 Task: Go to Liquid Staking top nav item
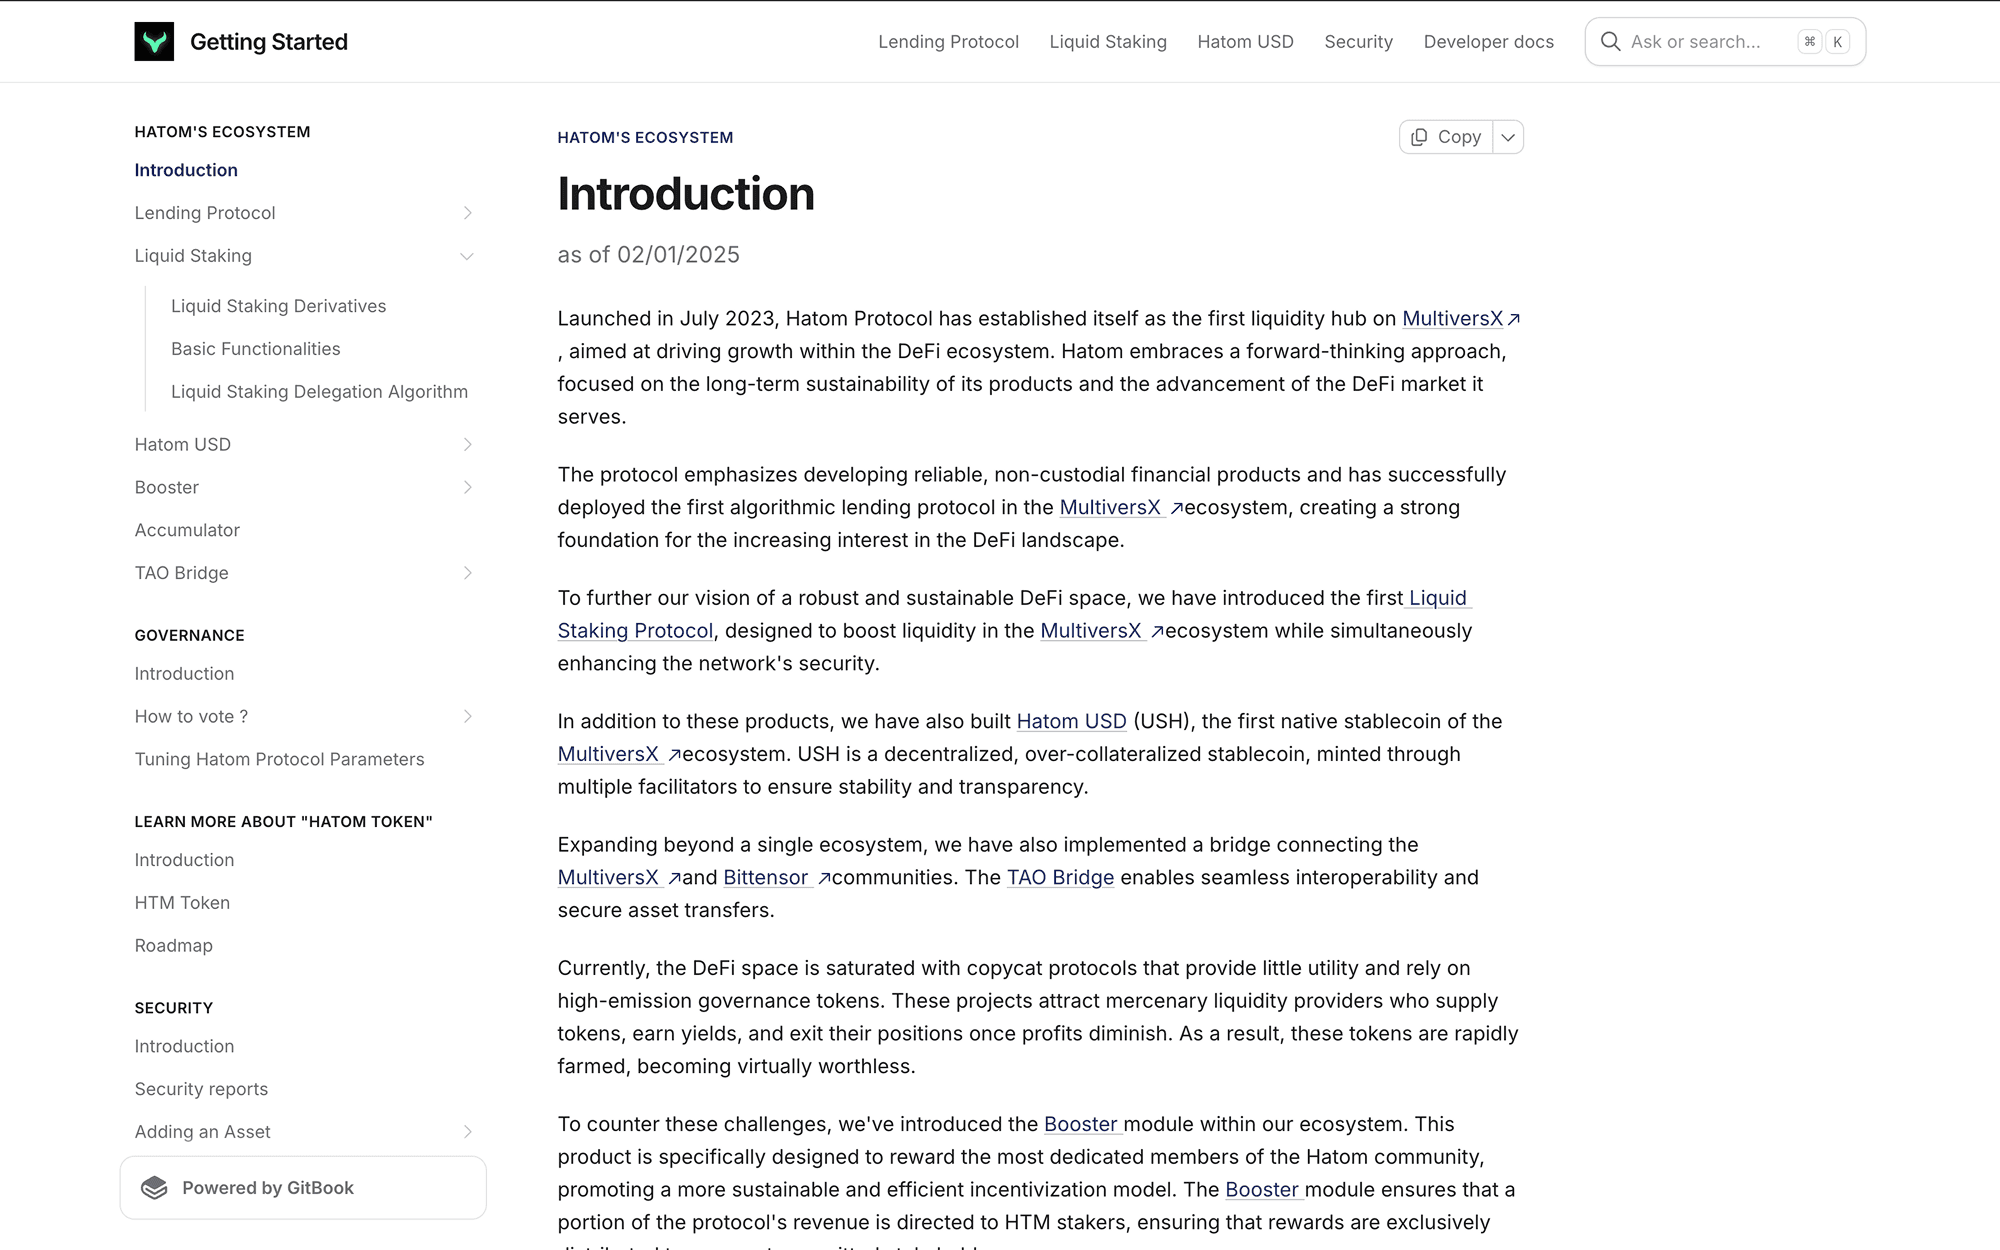click(x=1108, y=42)
